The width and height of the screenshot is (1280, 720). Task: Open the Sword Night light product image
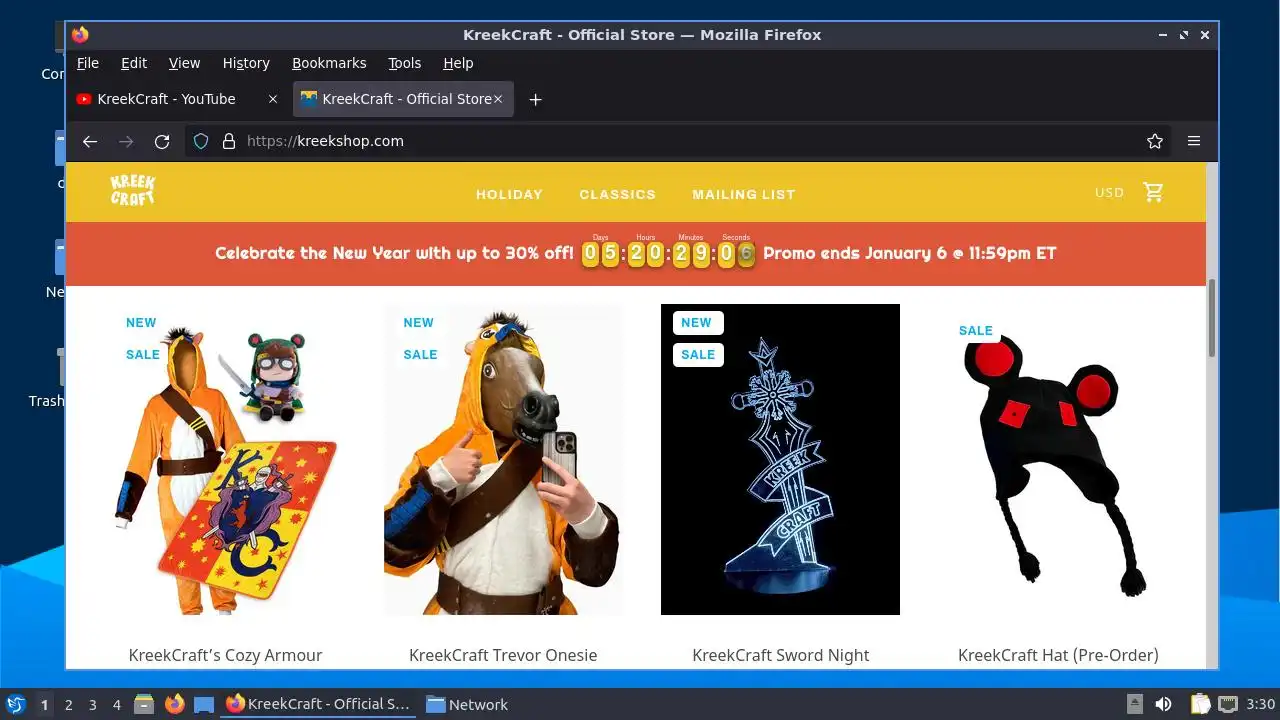(x=780, y=459)
